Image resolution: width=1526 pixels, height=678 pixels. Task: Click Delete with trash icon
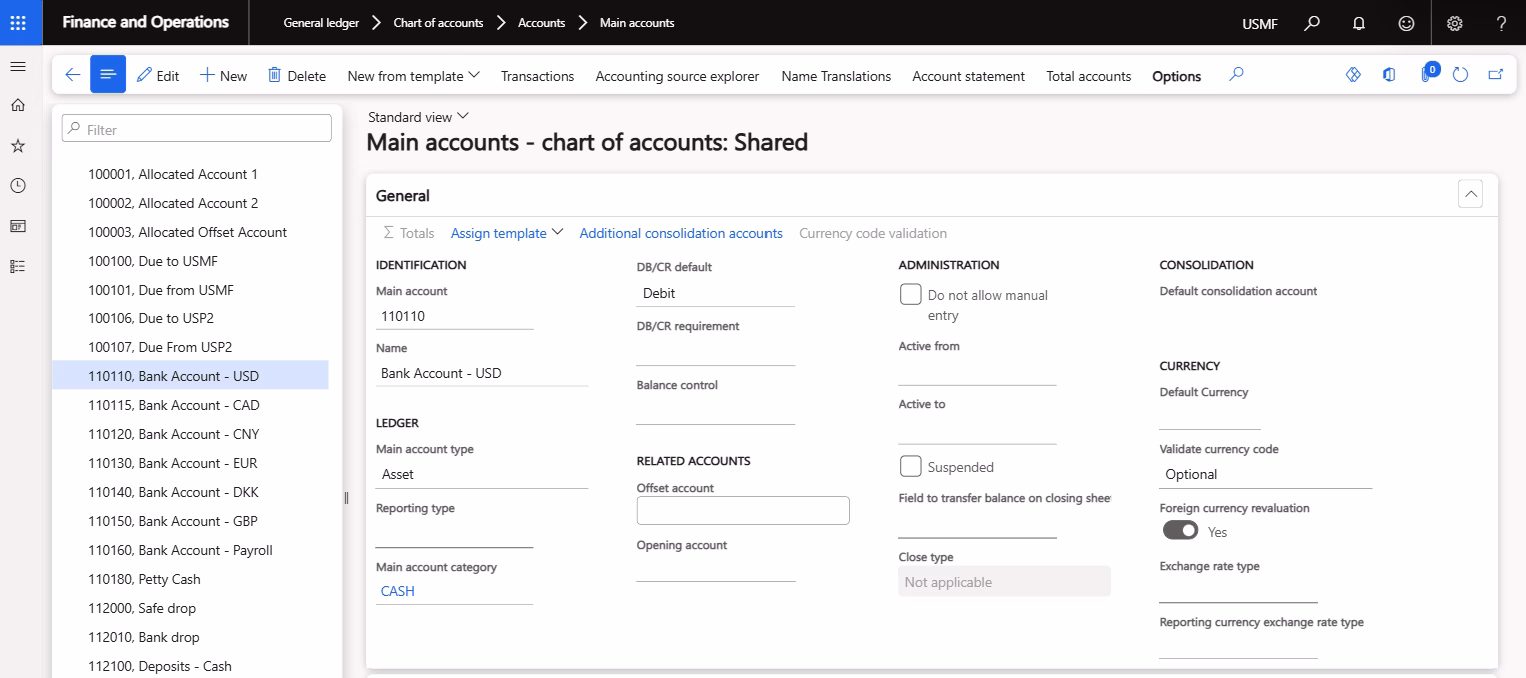[x=297, y=76]
